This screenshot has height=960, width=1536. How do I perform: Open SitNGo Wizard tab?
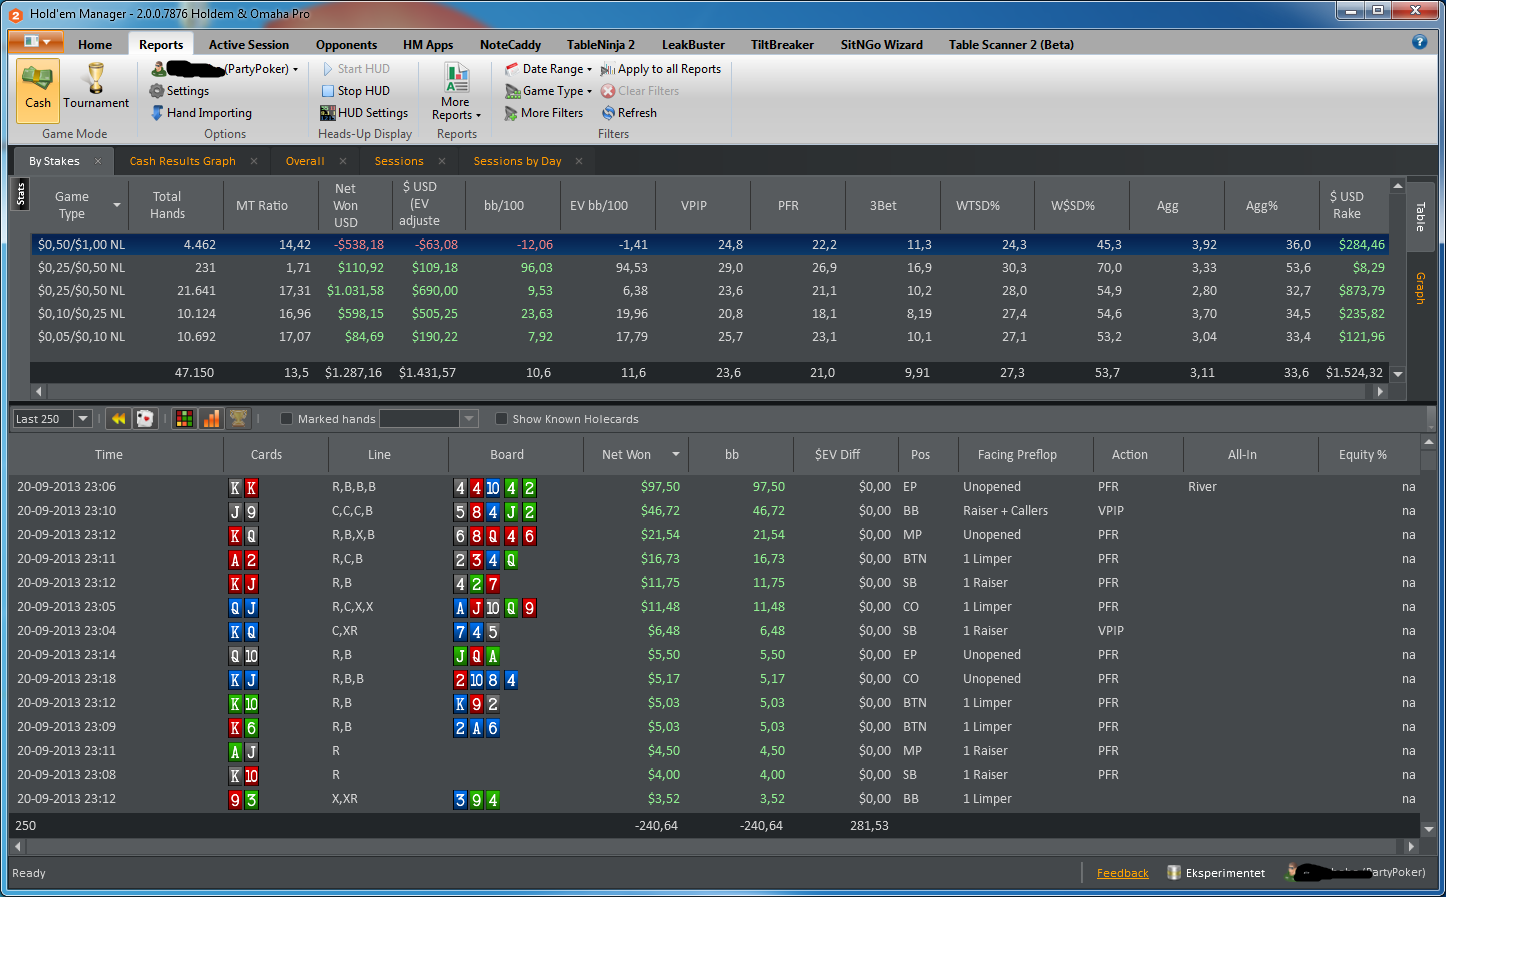click(x=881, y=45)
